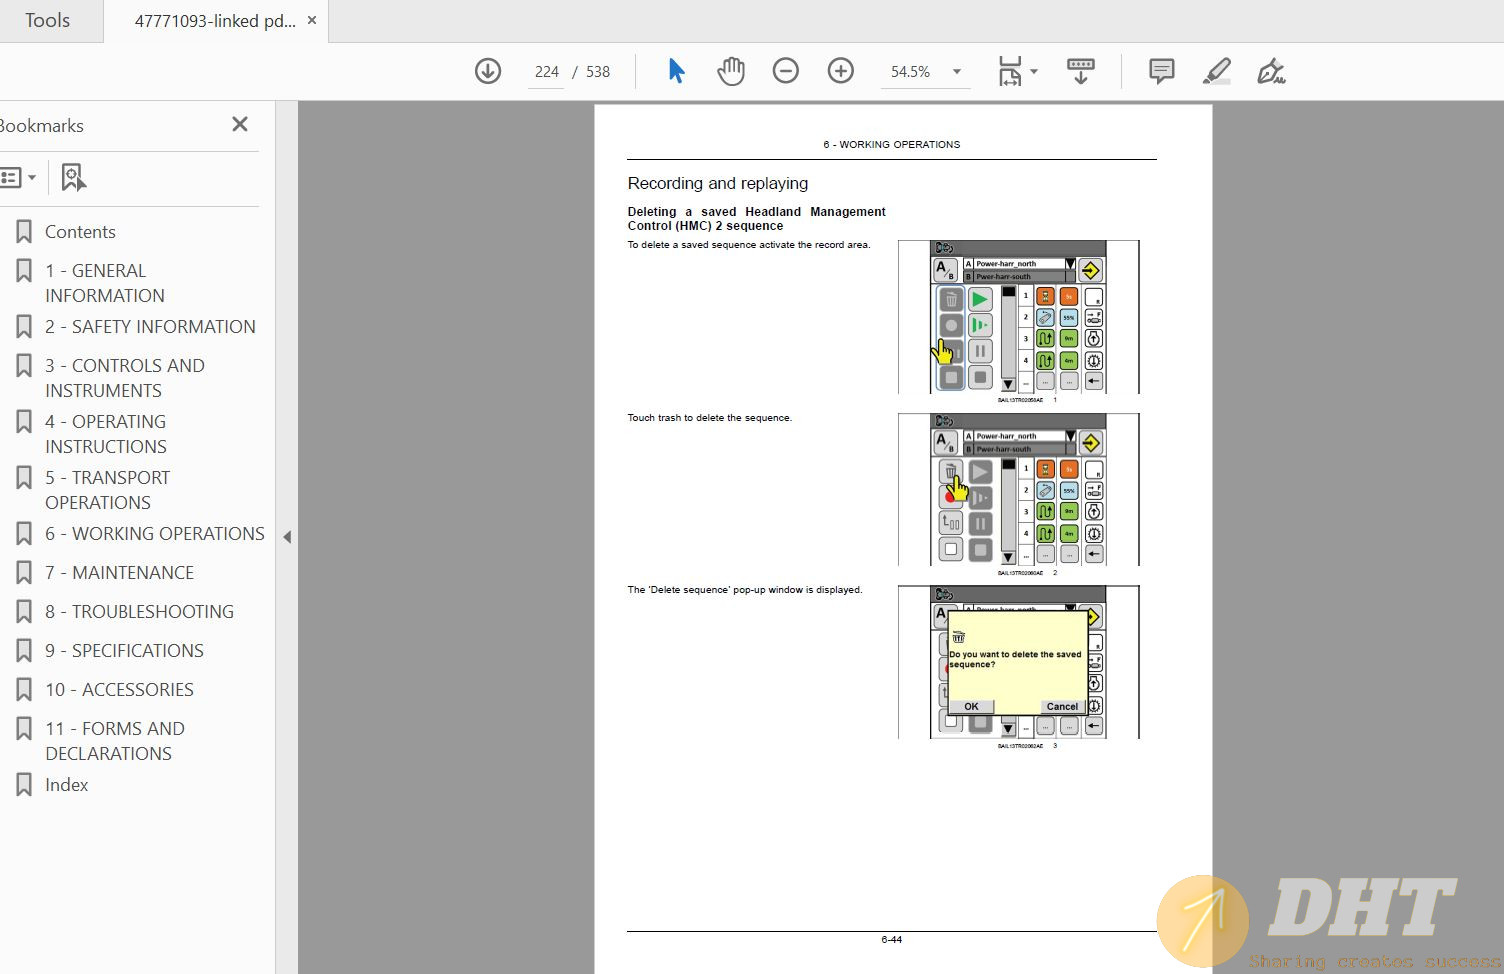Viewport: 1504px width, 974px height.
Task: Open the scrolling mode download icon
Action: [x=1081, y=71]
